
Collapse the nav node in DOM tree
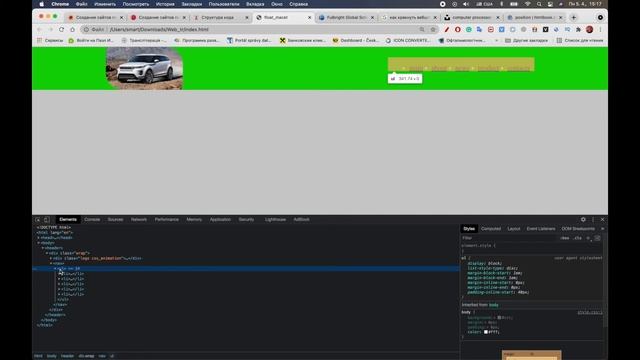tap(51, 264)
